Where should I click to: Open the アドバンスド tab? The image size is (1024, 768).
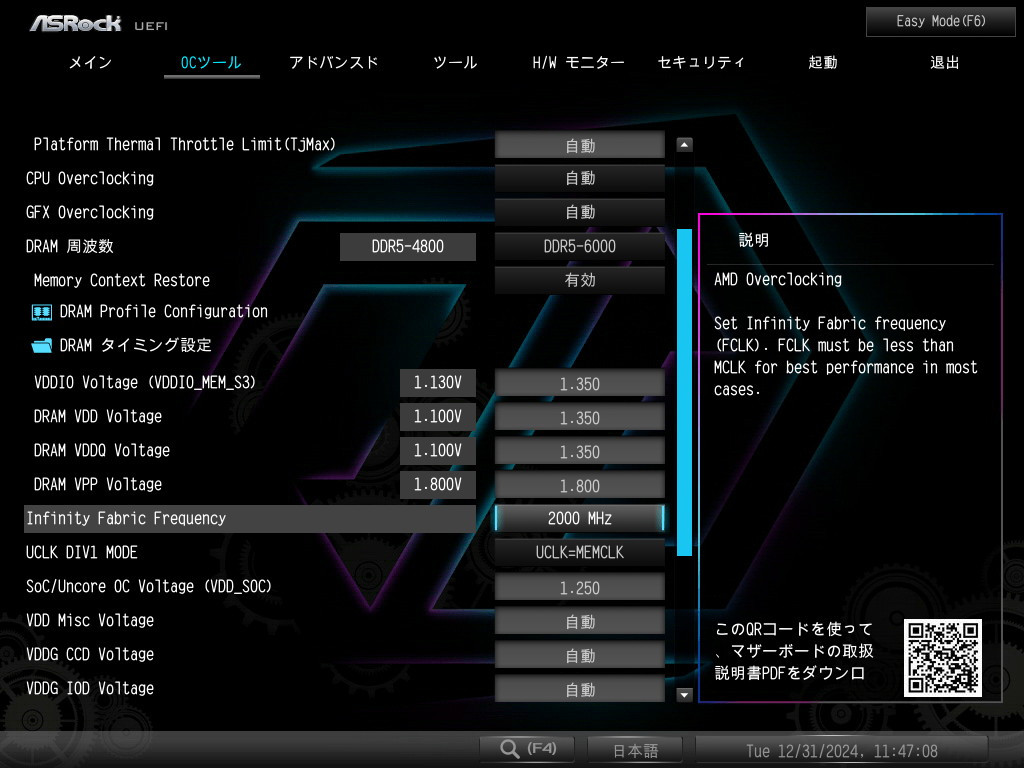334,63
